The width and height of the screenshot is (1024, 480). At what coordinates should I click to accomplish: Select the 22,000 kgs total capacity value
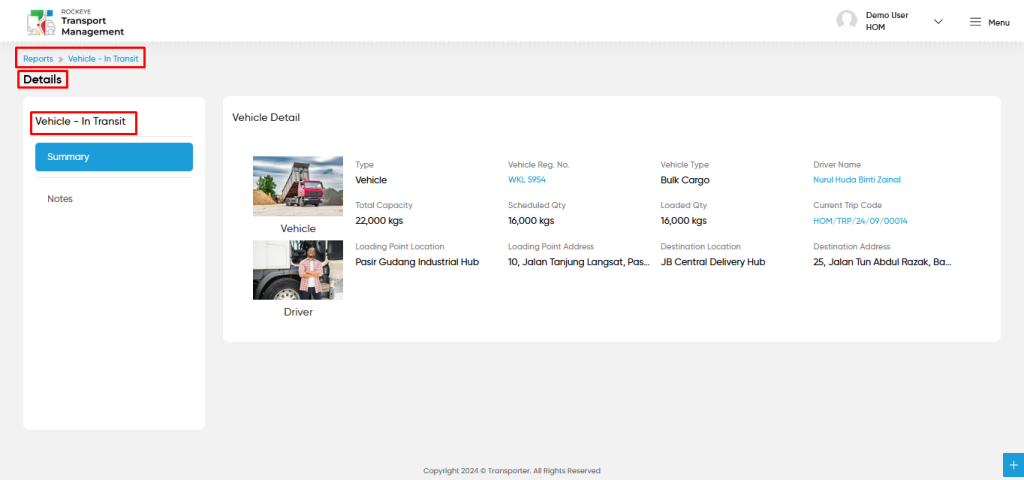tap(379, 221)
